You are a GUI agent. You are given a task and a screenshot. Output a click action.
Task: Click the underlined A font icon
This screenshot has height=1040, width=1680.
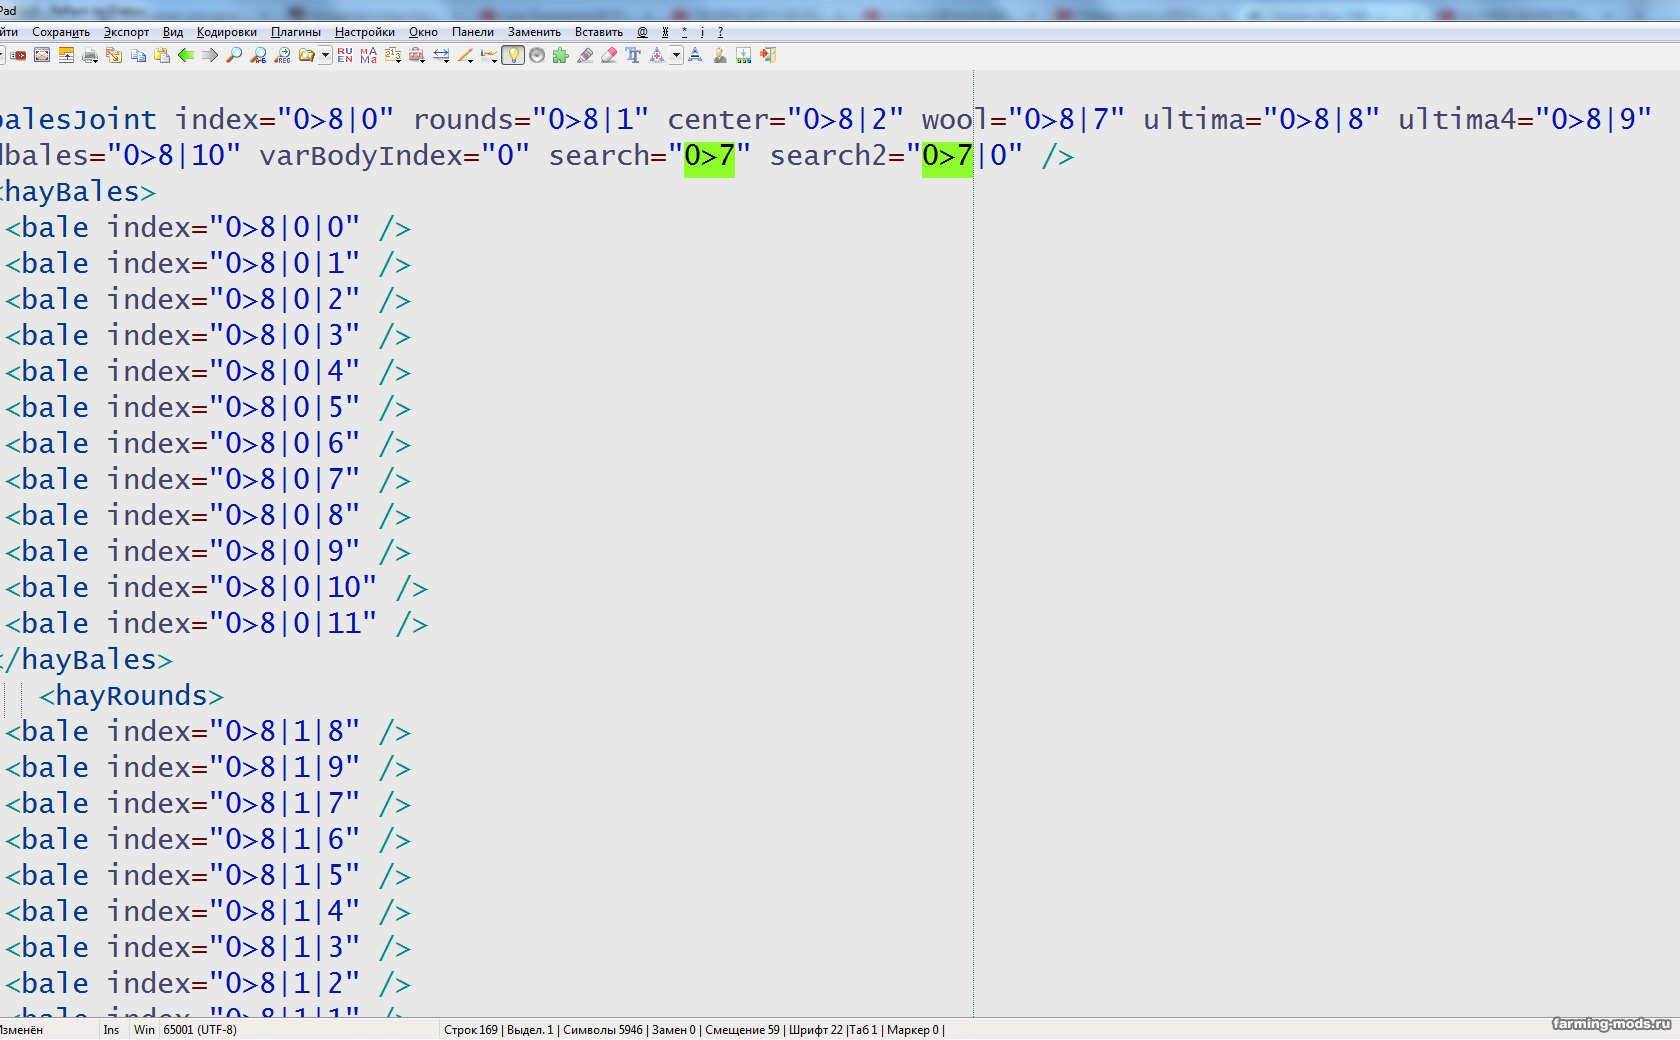click(x=695, y=55)
